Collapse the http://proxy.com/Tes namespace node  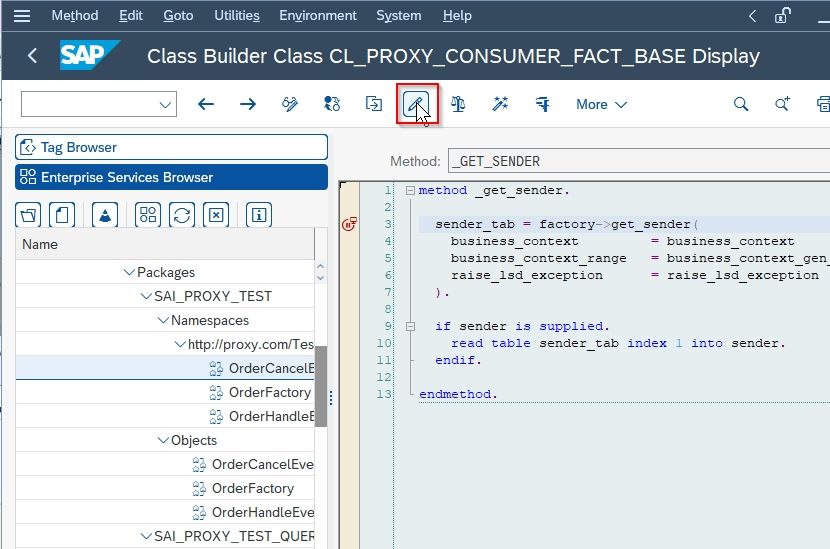click(180, 344)
